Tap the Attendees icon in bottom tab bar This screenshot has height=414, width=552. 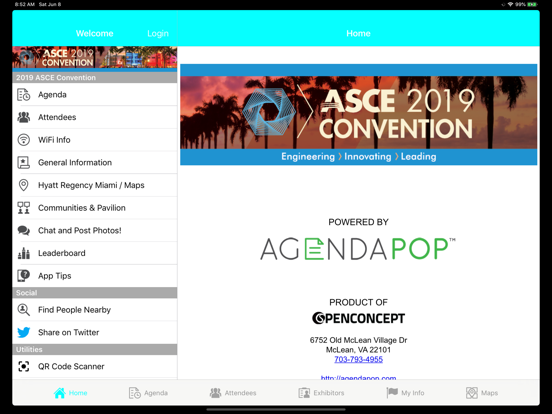215,393
